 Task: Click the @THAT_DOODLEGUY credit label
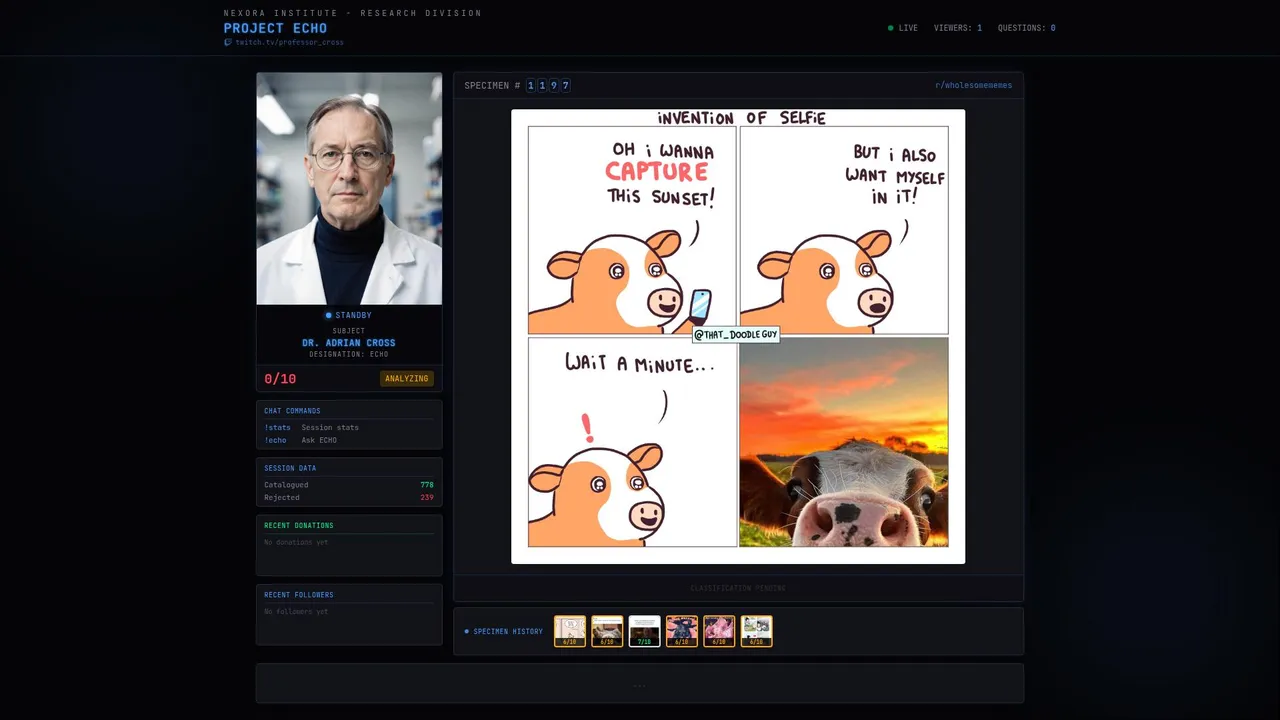tap(736, 335)
